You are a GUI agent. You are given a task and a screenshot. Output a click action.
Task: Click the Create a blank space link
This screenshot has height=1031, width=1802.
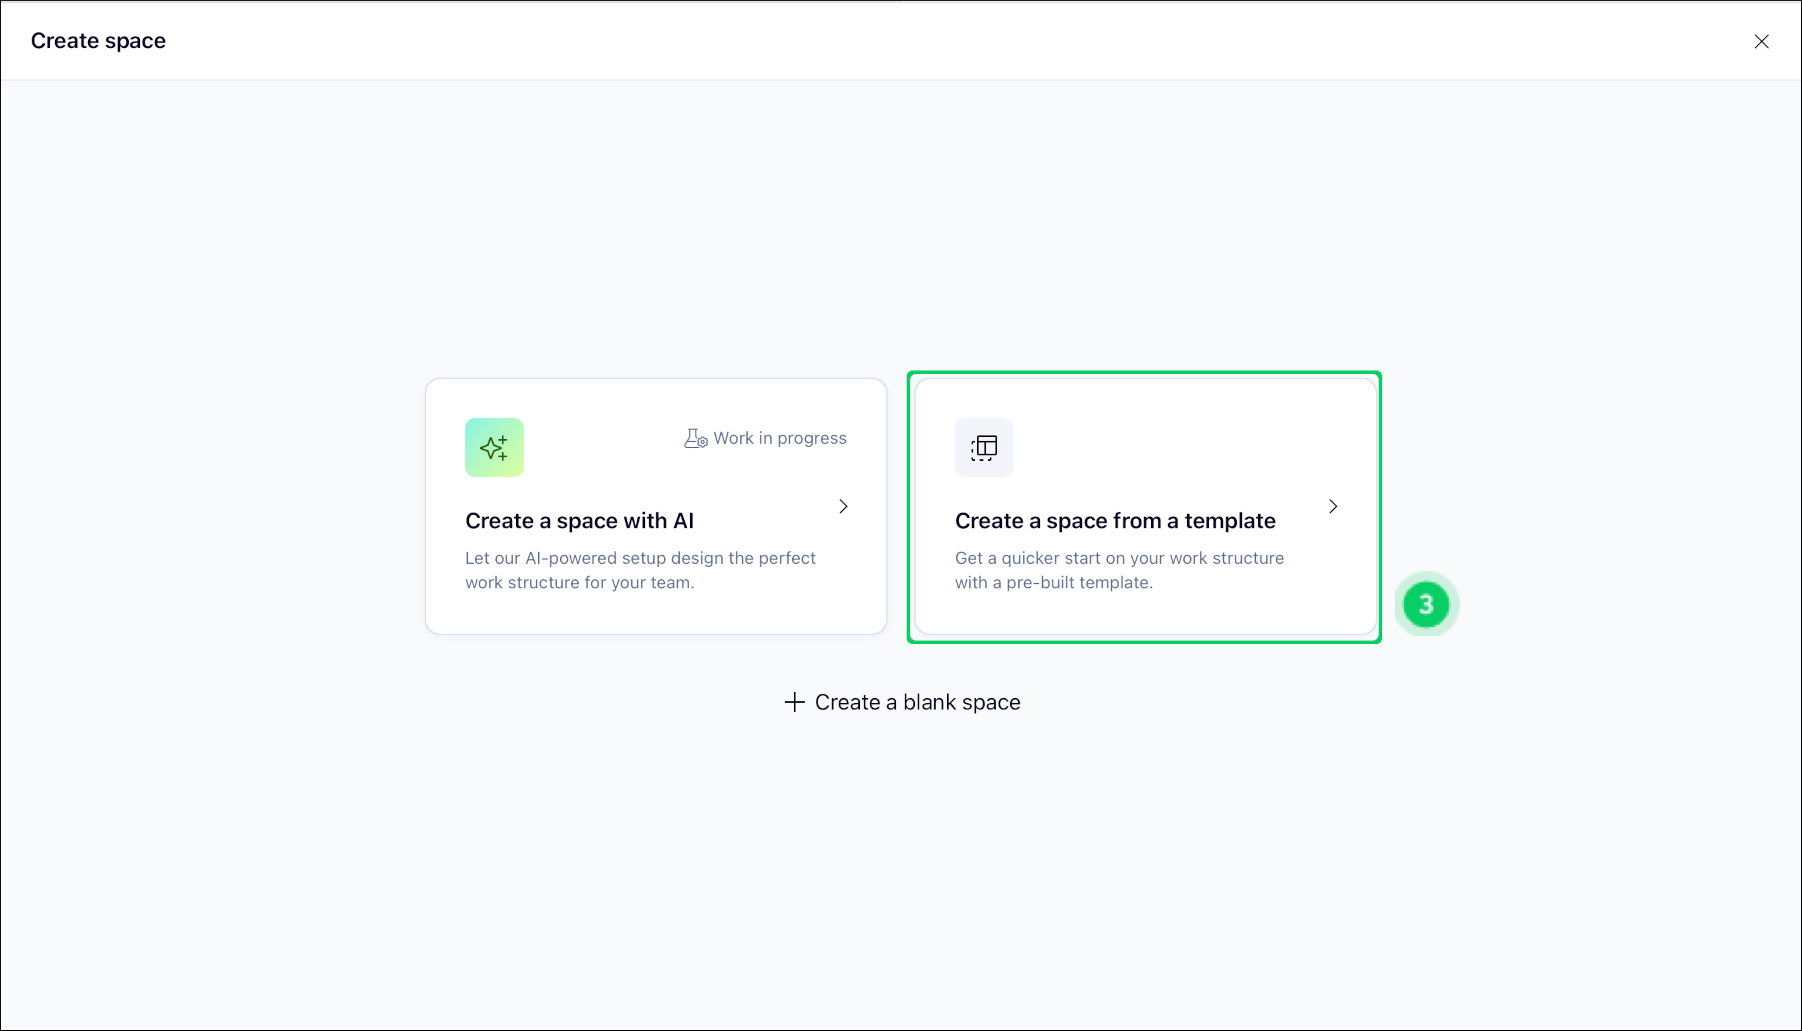pos(917,702)
